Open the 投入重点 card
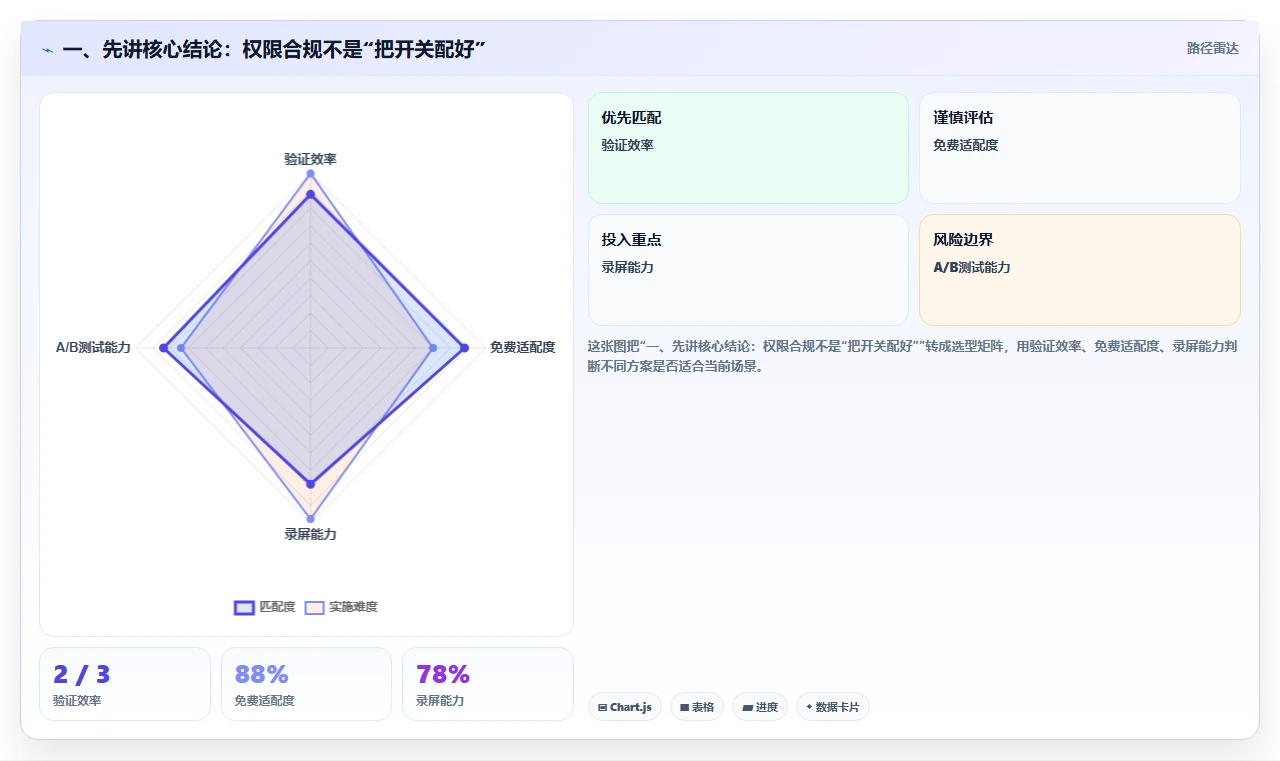The image size is (1280, 761). pyautogui.click(x=748, y=270)
